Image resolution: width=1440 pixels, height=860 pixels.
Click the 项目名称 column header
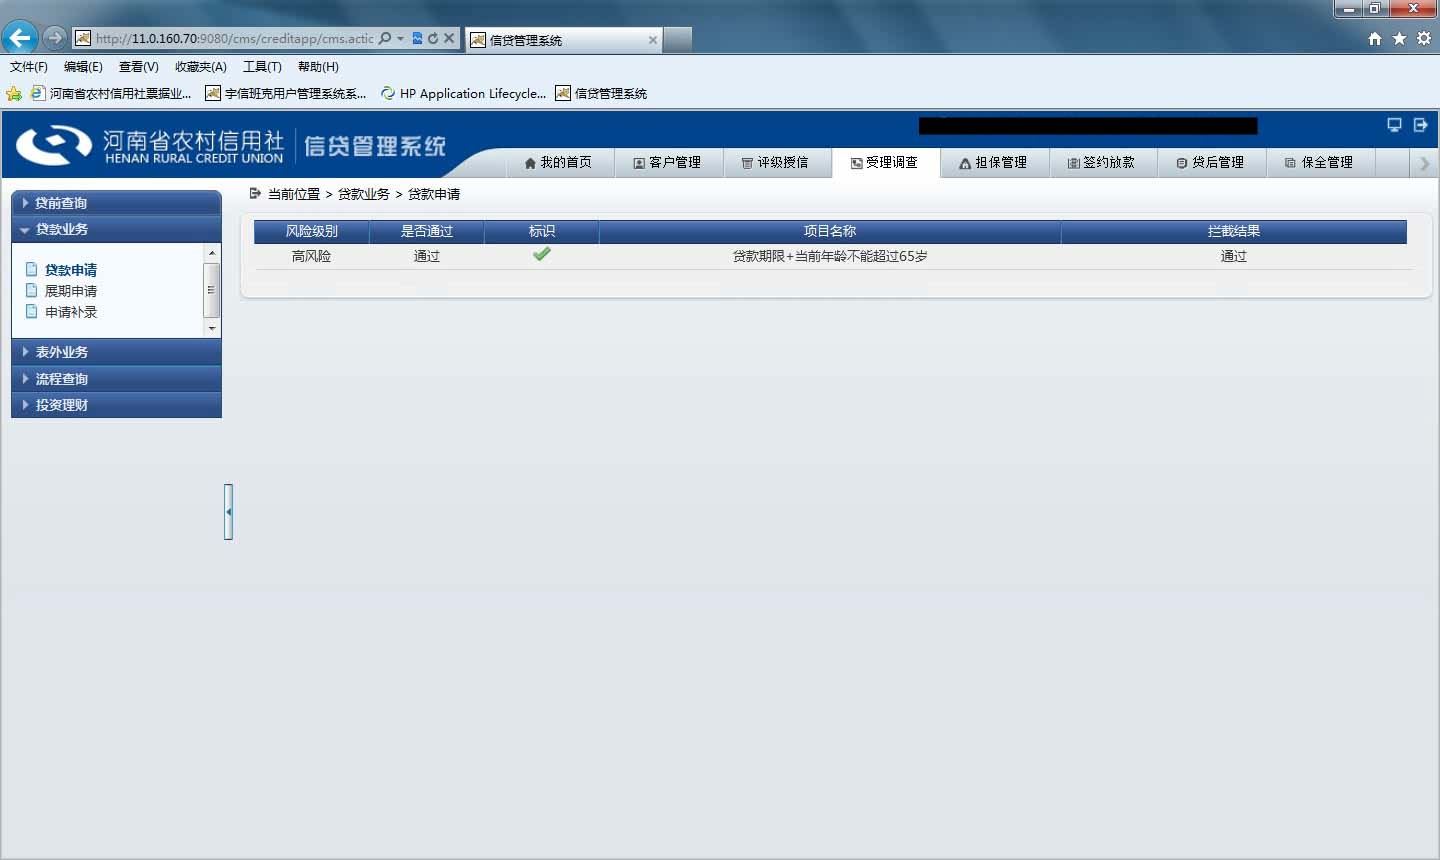[830, 231]
